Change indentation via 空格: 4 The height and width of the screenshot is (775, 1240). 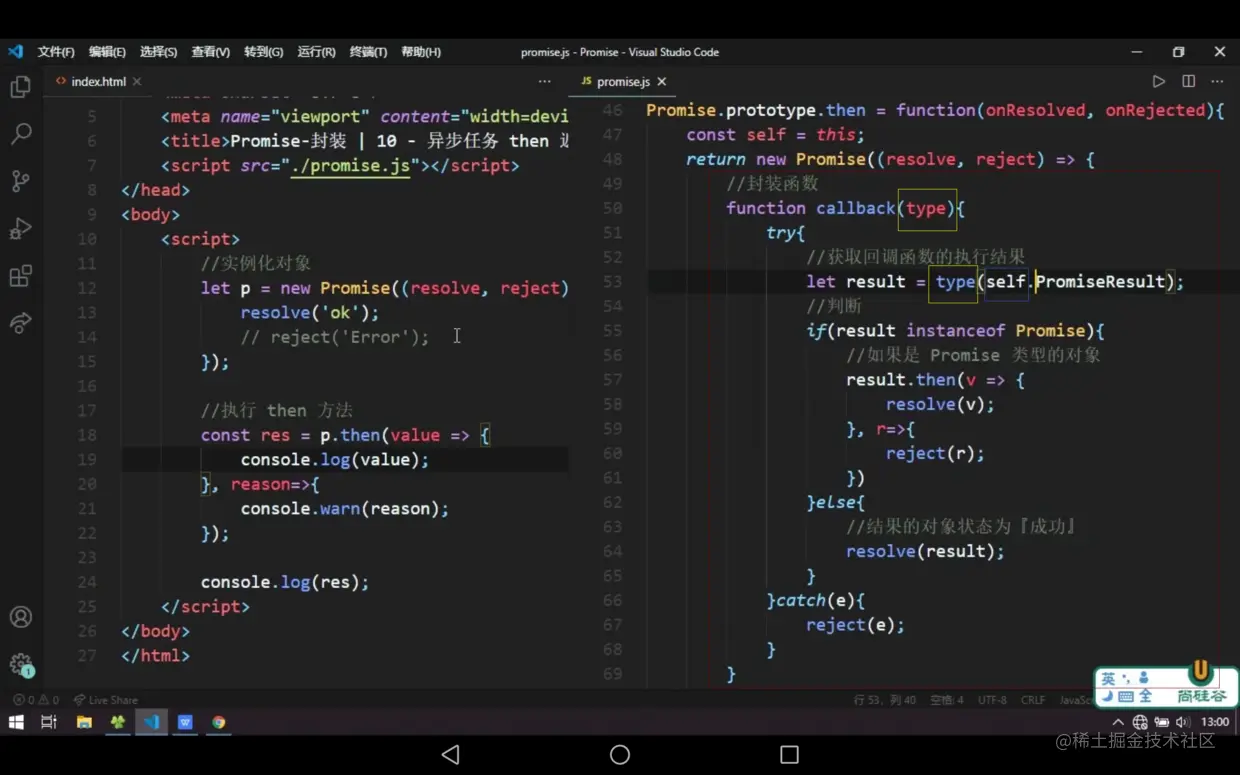point(946,700)
